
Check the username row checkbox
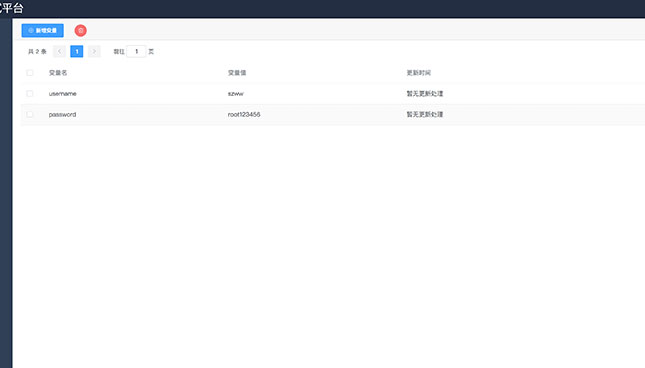[30, 94]
